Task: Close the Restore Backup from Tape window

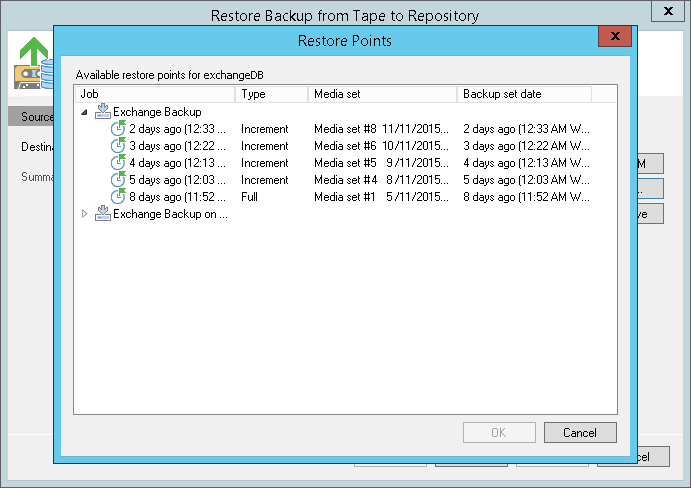Action: tap(669, 11)
